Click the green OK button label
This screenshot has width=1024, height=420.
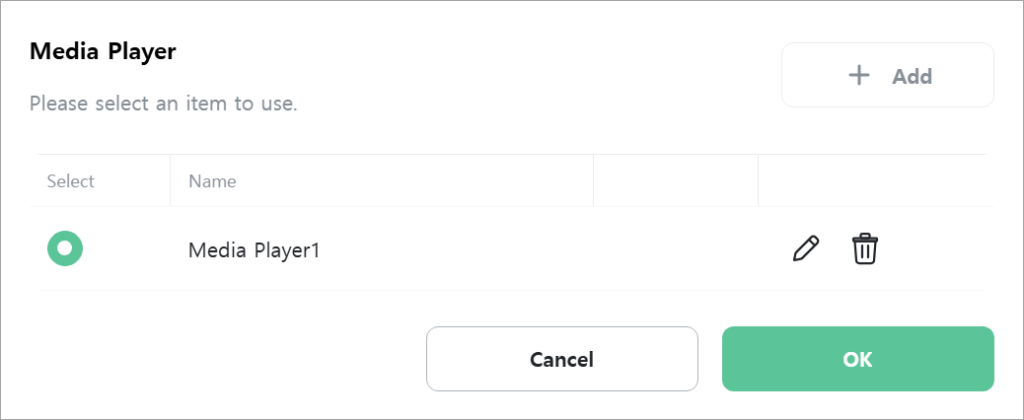click(x=857, y=359)
